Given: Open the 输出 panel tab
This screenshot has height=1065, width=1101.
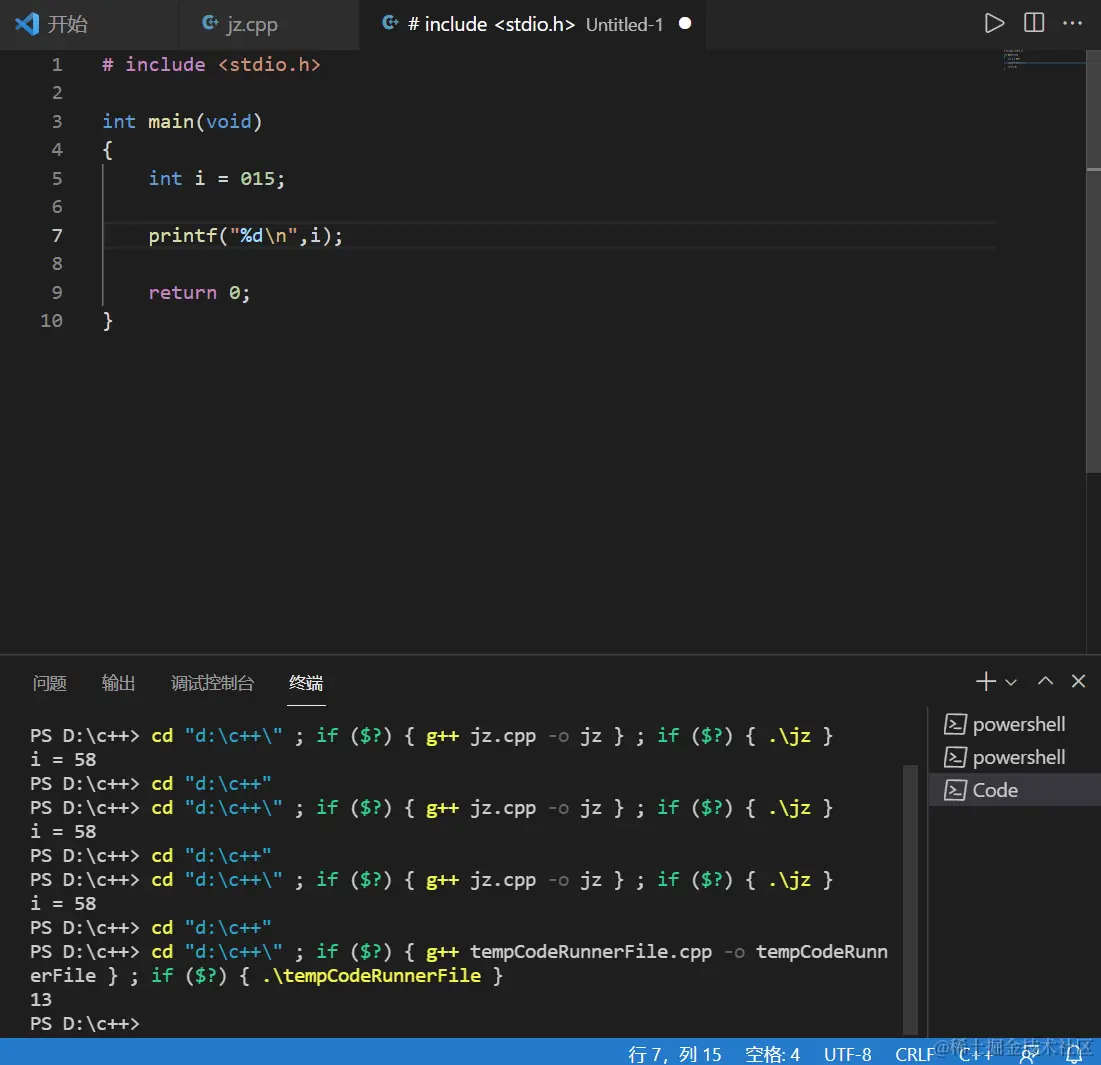Looking at the screenshot, I should [x=118, y=682].
